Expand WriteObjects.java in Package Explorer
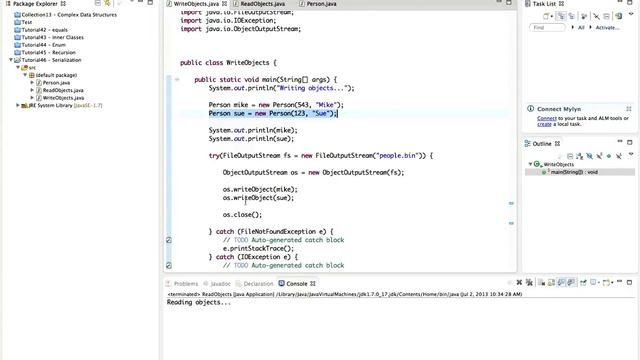Image resolution: width=640 pixels, height=360 pixels. pos(32,98)
